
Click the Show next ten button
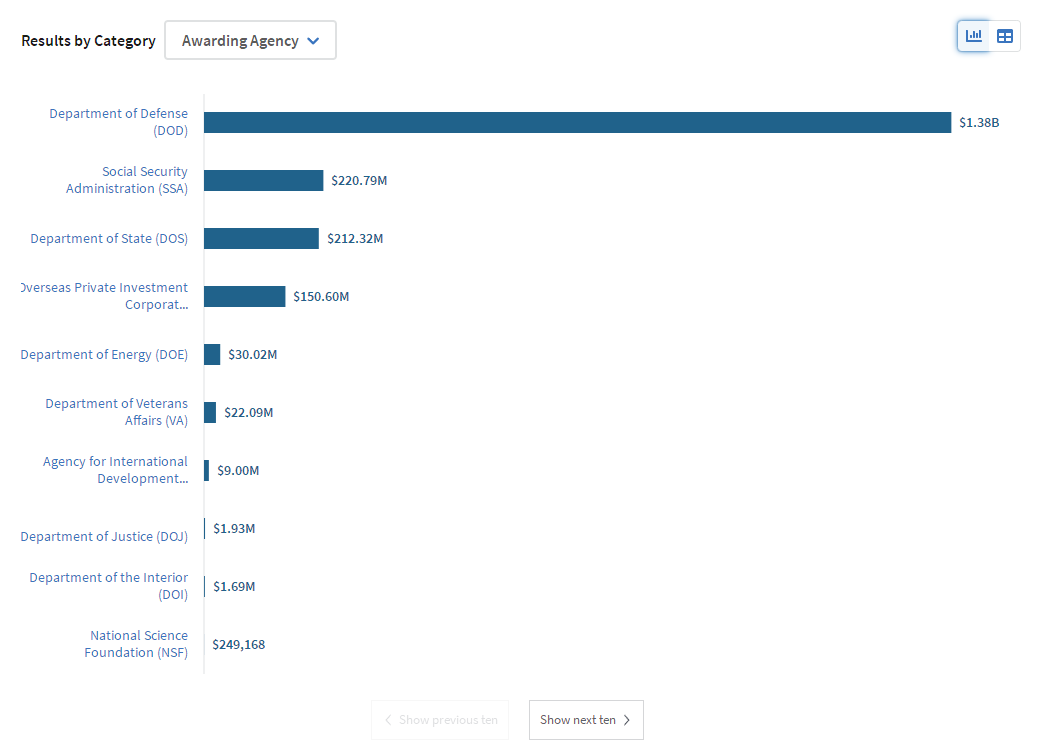click(585, 720)
